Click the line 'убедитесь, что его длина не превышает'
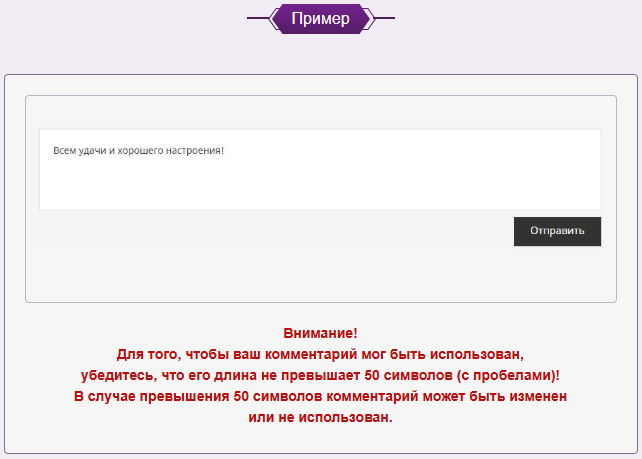642x459 pixels. (x=320, y=375)
